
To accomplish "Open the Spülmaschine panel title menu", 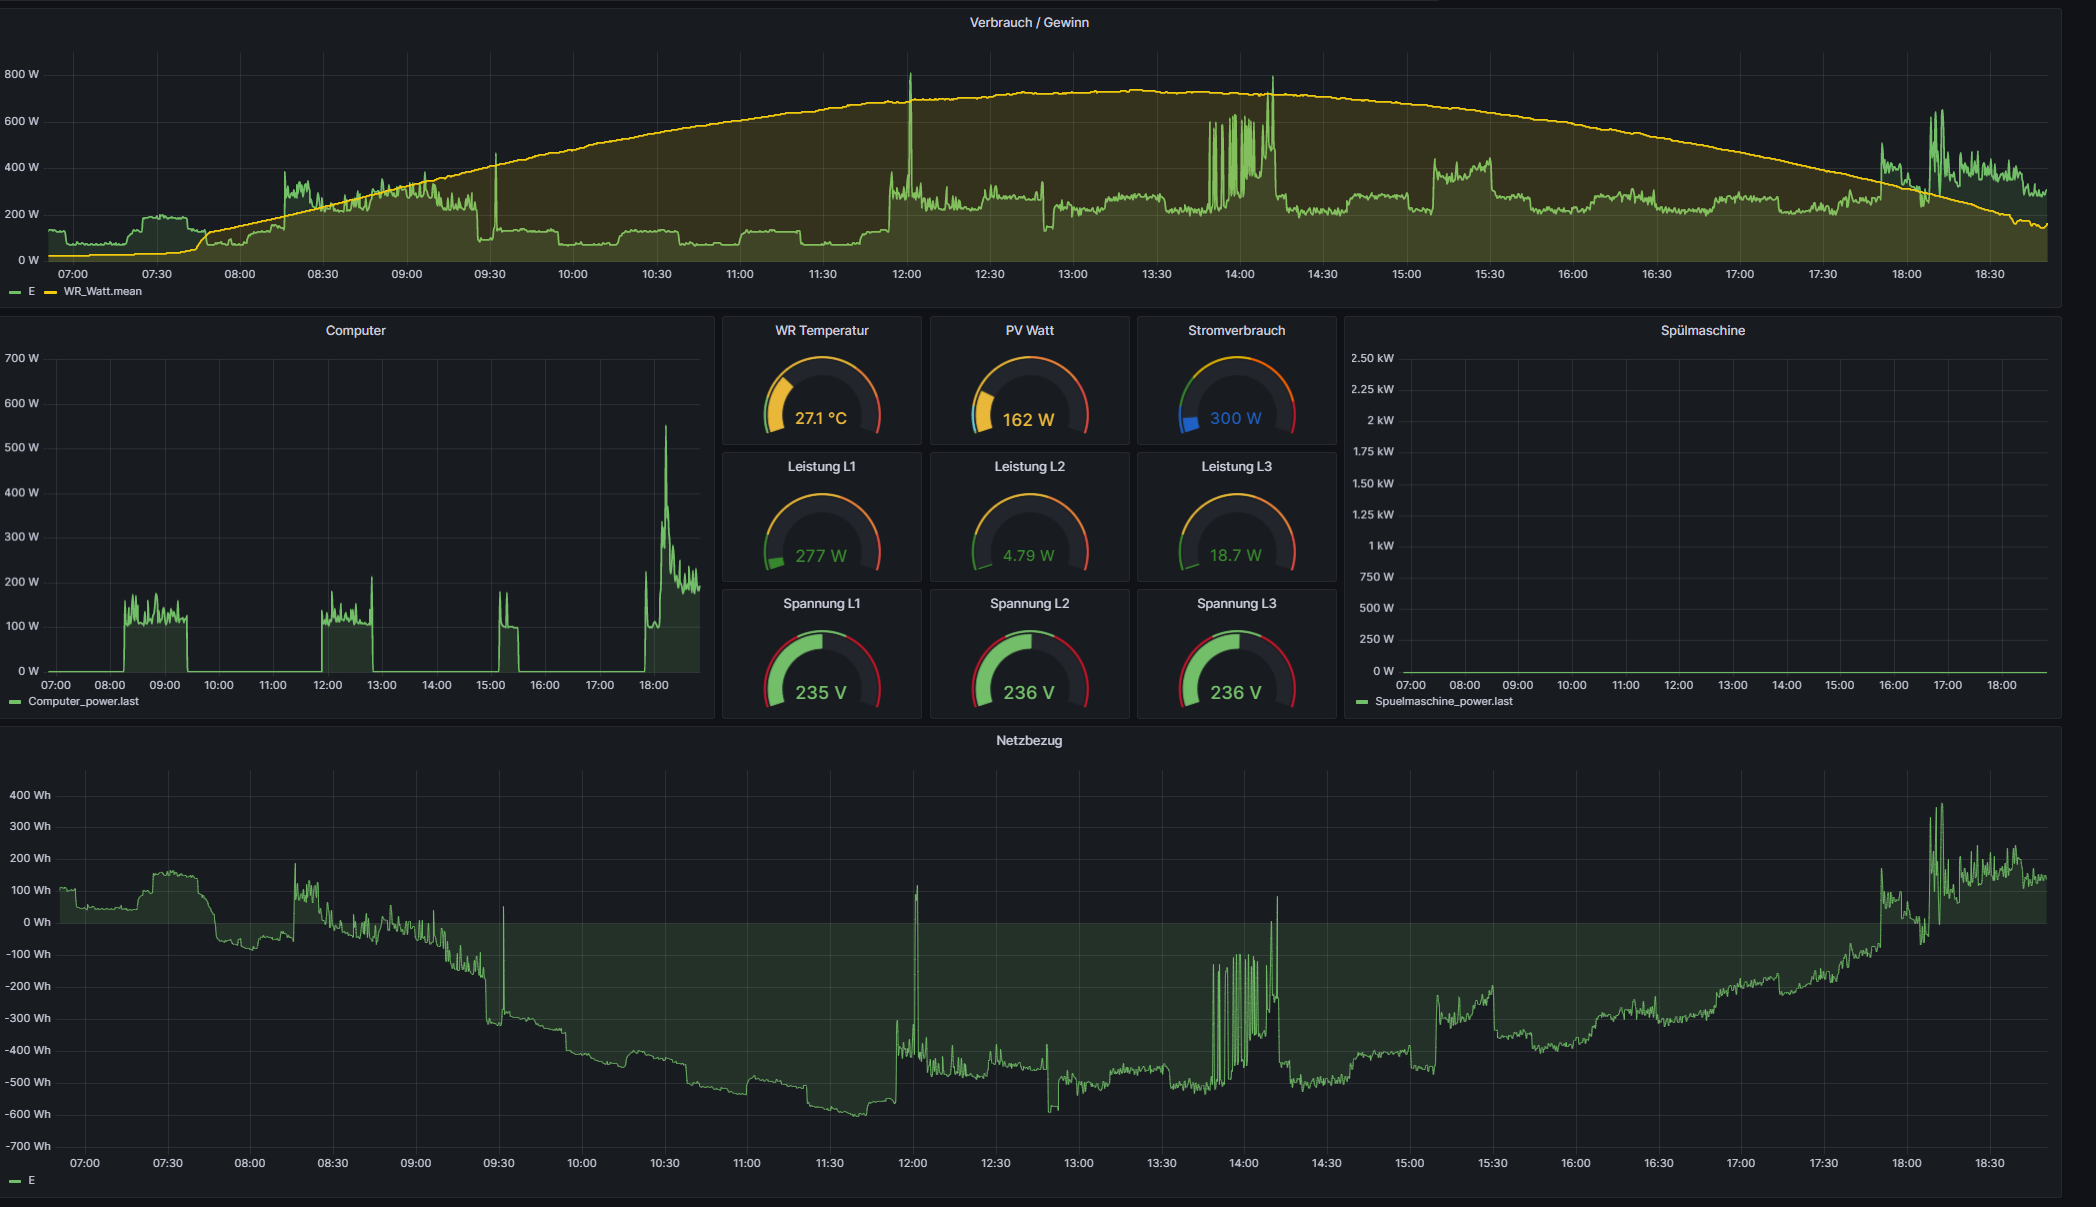I will click(1702, 330).
